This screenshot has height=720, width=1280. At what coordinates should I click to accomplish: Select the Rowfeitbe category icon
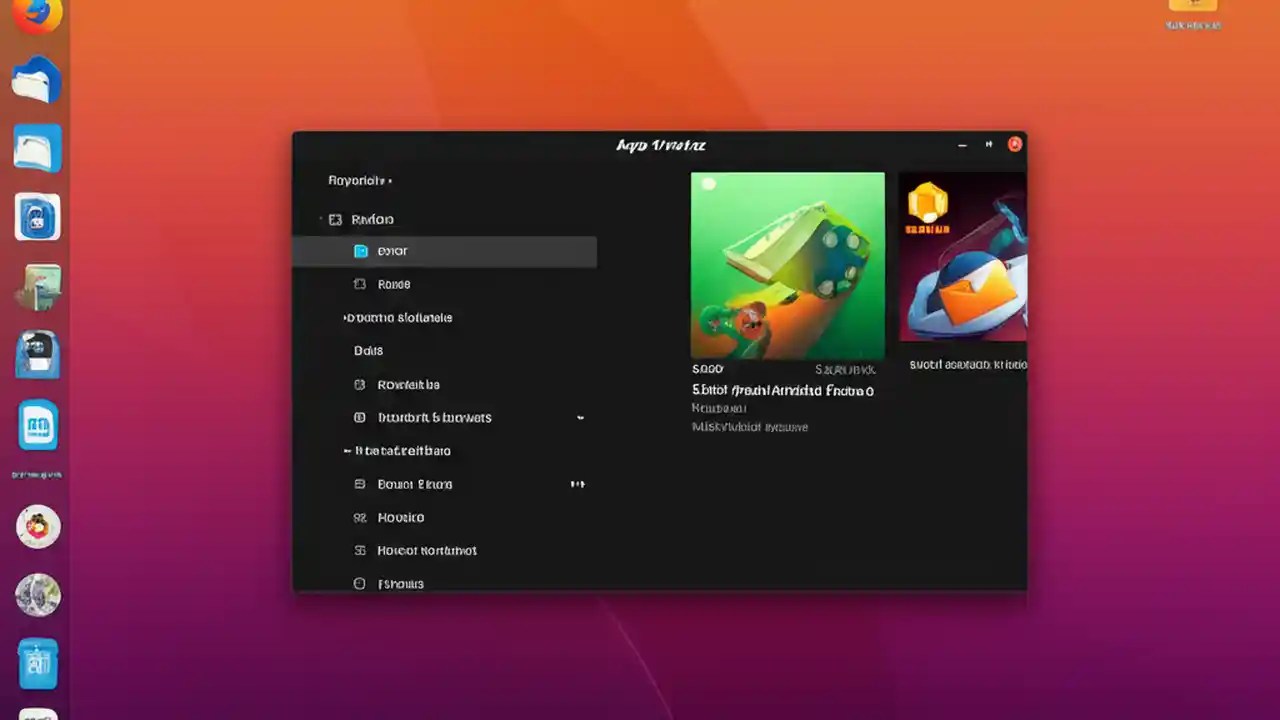point(360,384)
